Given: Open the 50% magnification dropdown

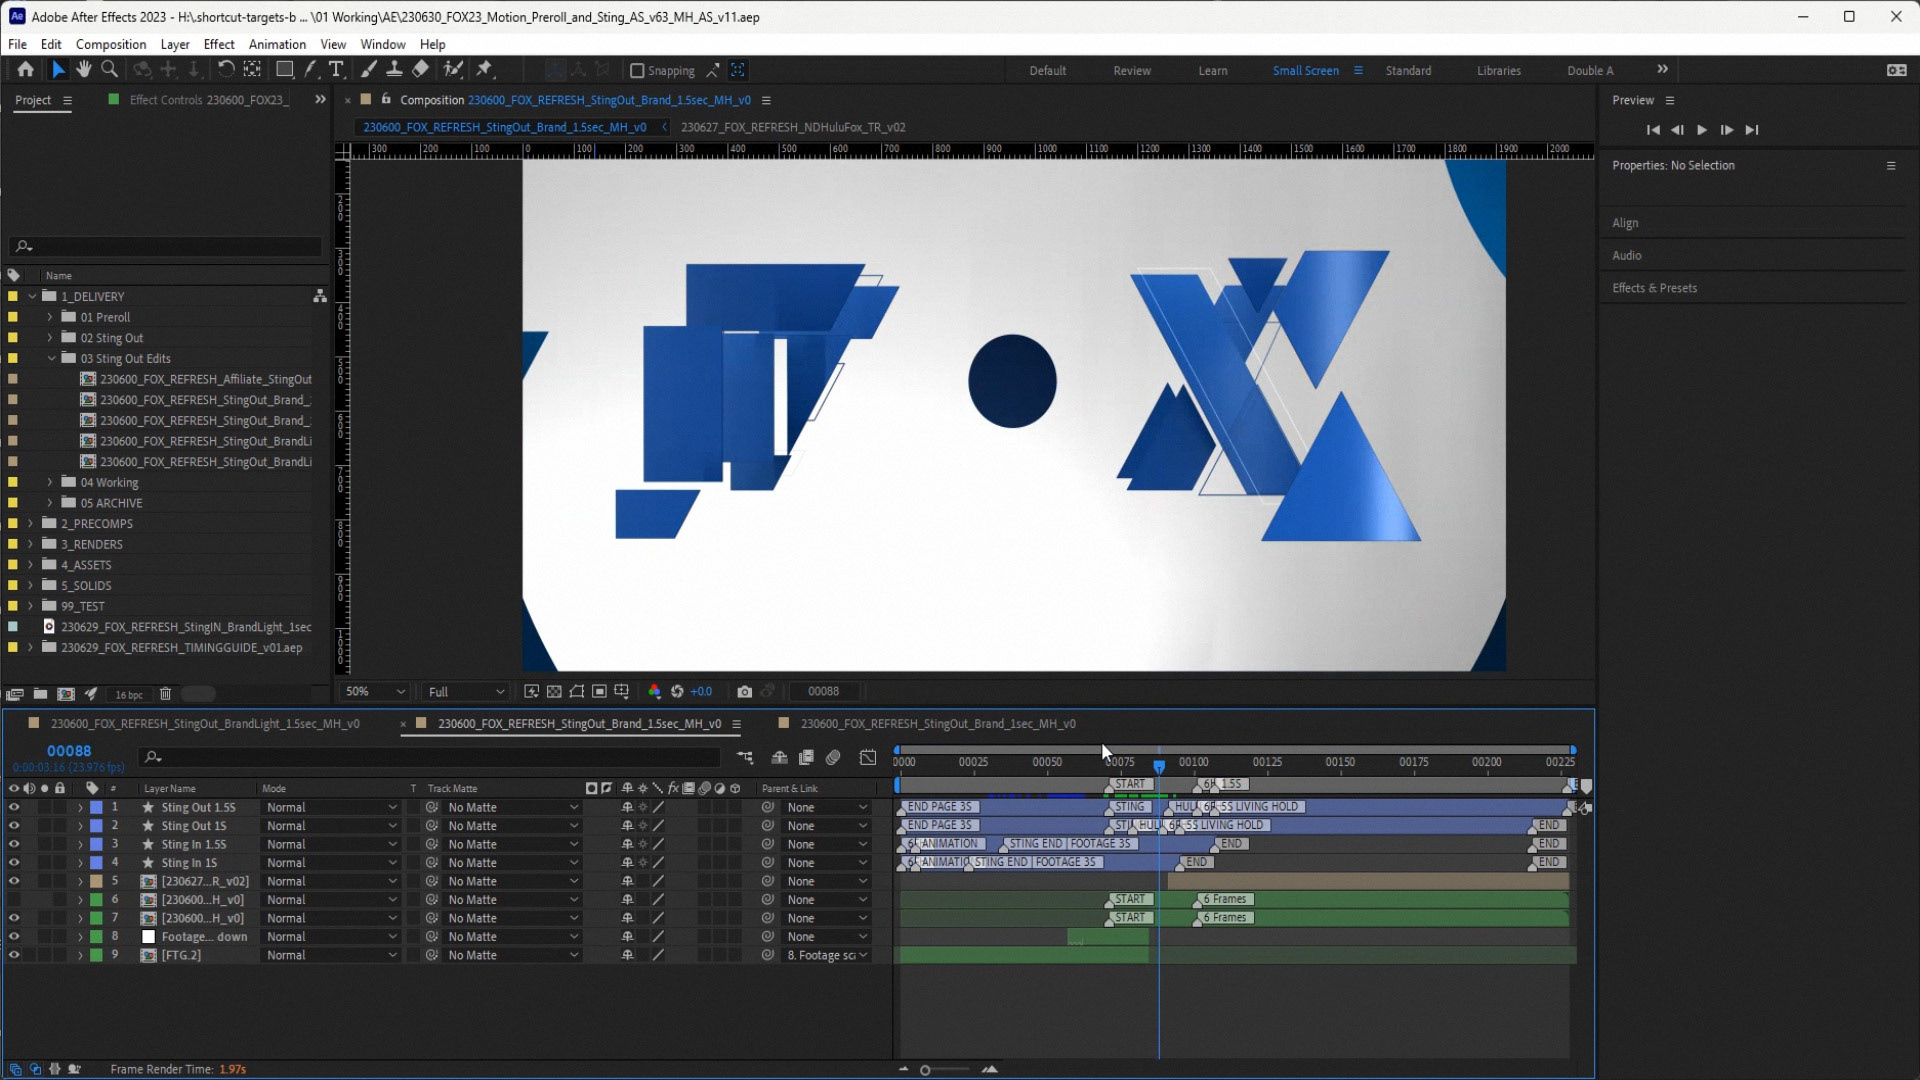Looking at the screenshot, I should [375, 691].
